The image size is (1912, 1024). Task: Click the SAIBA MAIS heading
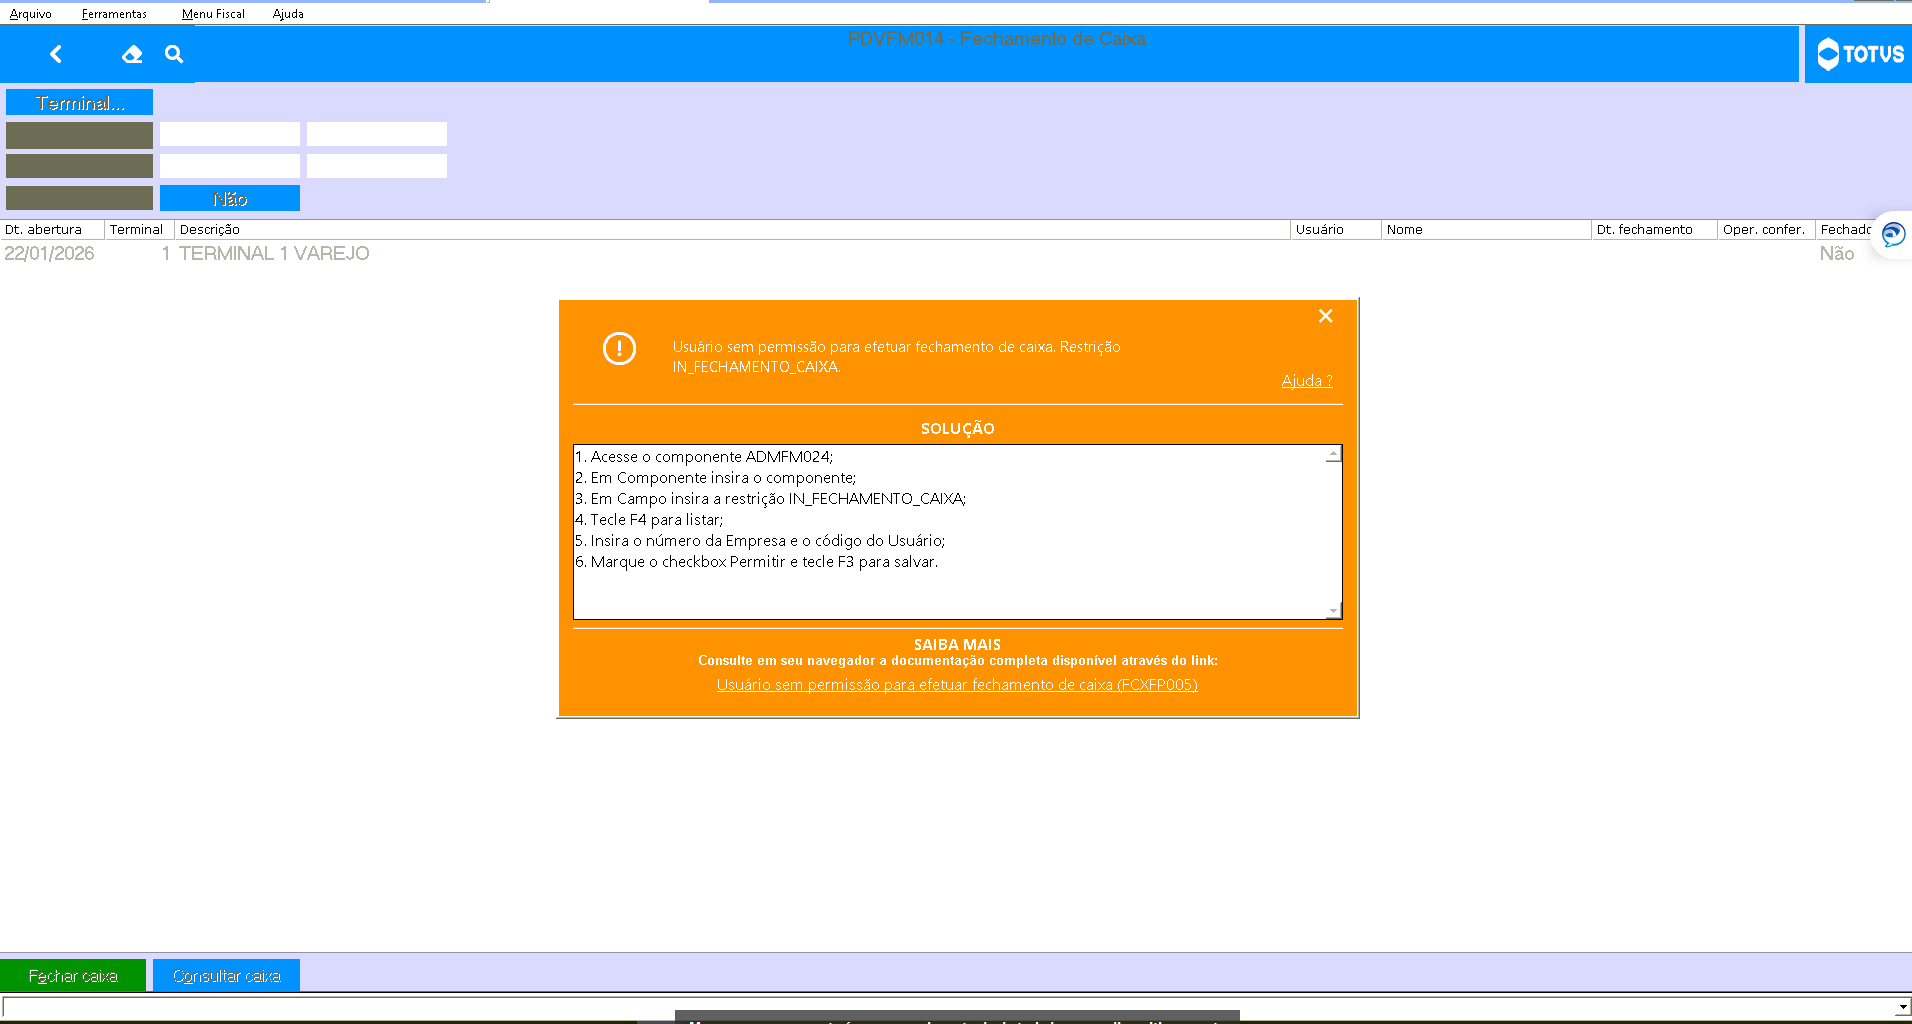click(x=957, y=645)
